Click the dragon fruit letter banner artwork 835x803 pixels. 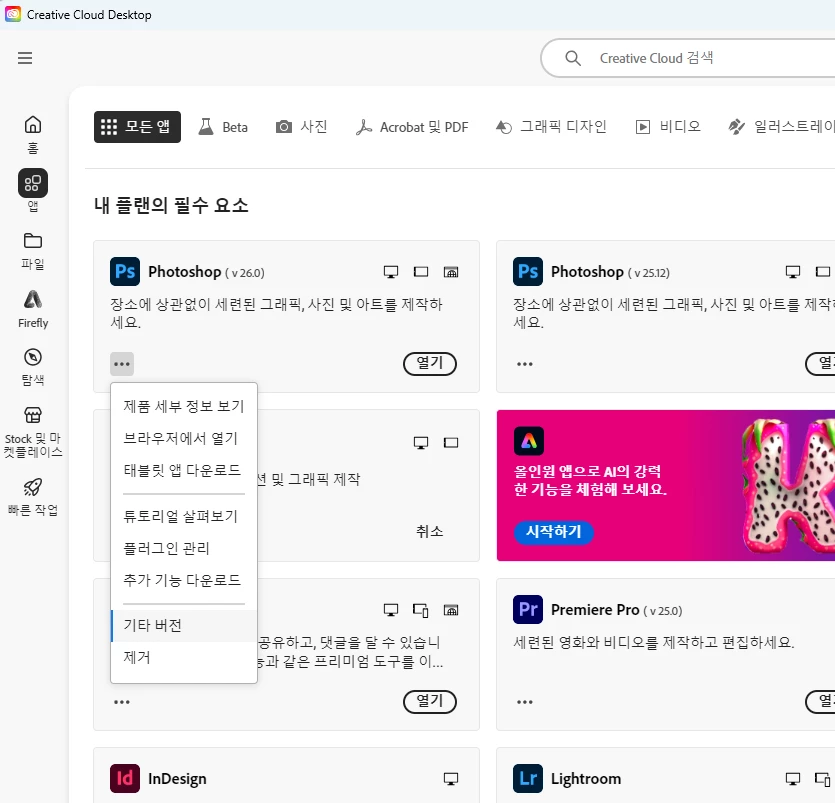[789, 485]
